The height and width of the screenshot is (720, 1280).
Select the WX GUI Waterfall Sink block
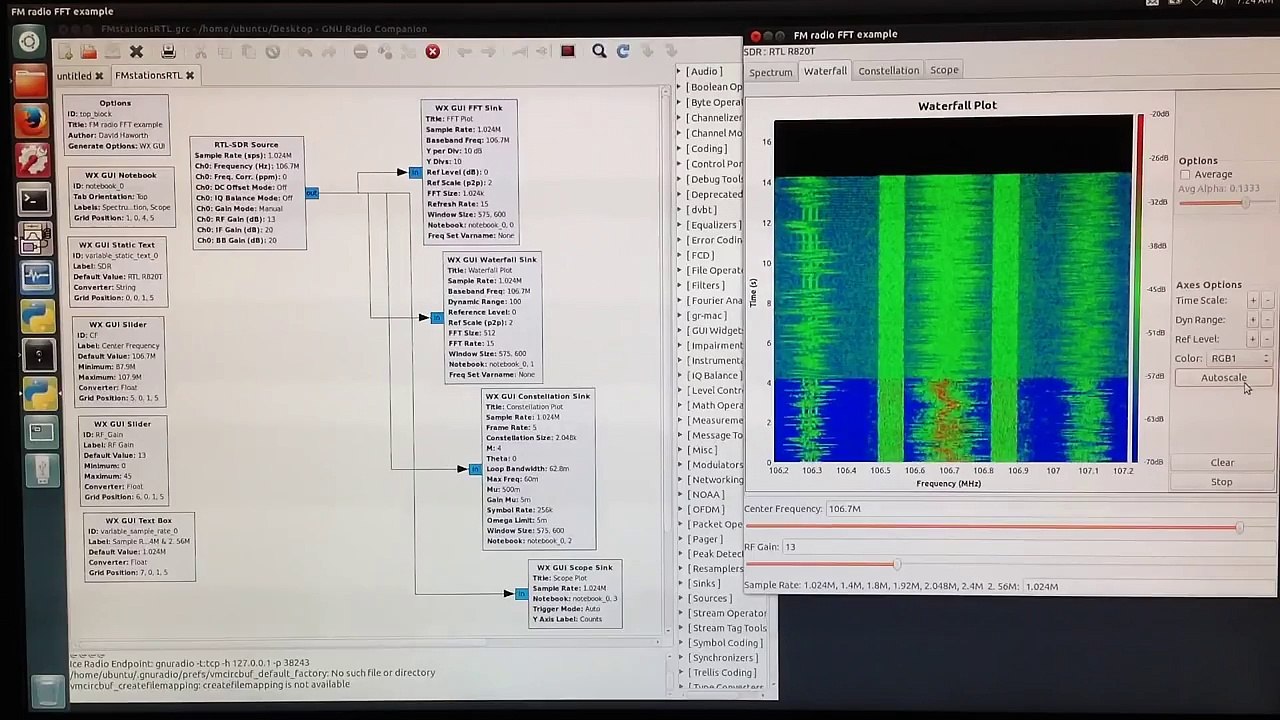point(492,316)
